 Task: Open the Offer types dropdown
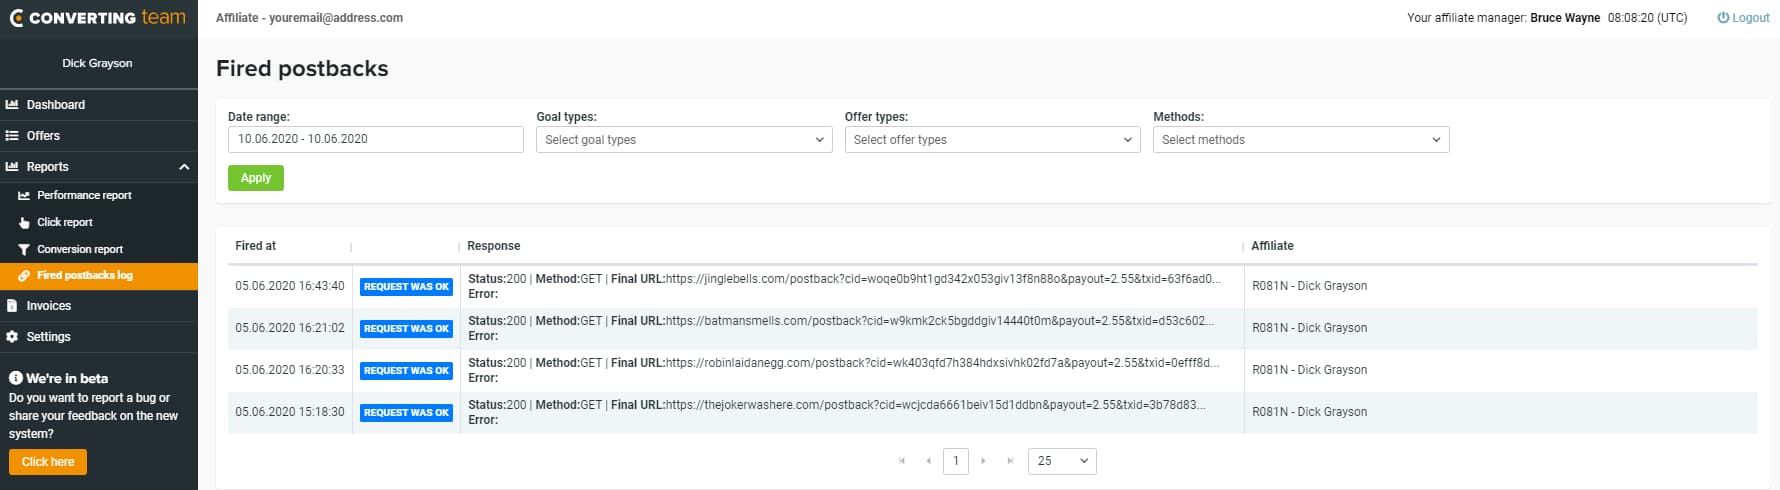pos(992,140)
